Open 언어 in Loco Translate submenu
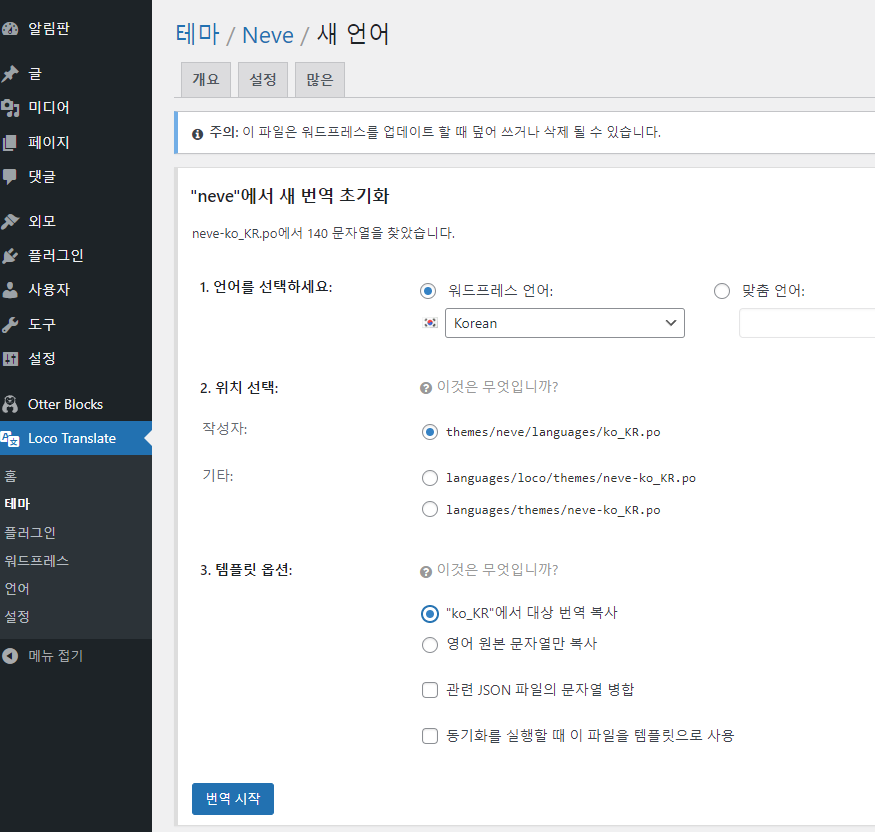Viewport: 875px width, 832px height. click(x=17, y=588)
